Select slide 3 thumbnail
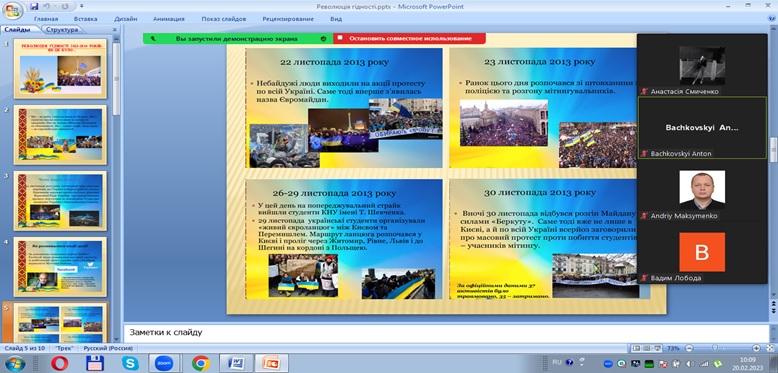778x373 pixels. [60, 200]
